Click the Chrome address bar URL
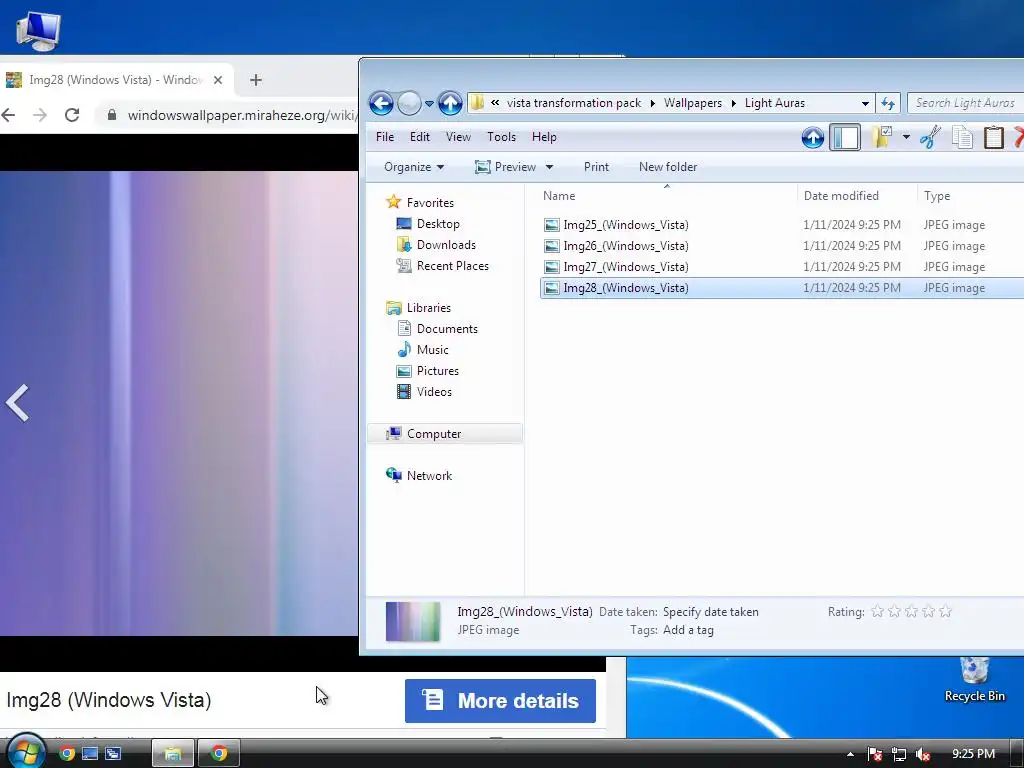 pos(242,115)
